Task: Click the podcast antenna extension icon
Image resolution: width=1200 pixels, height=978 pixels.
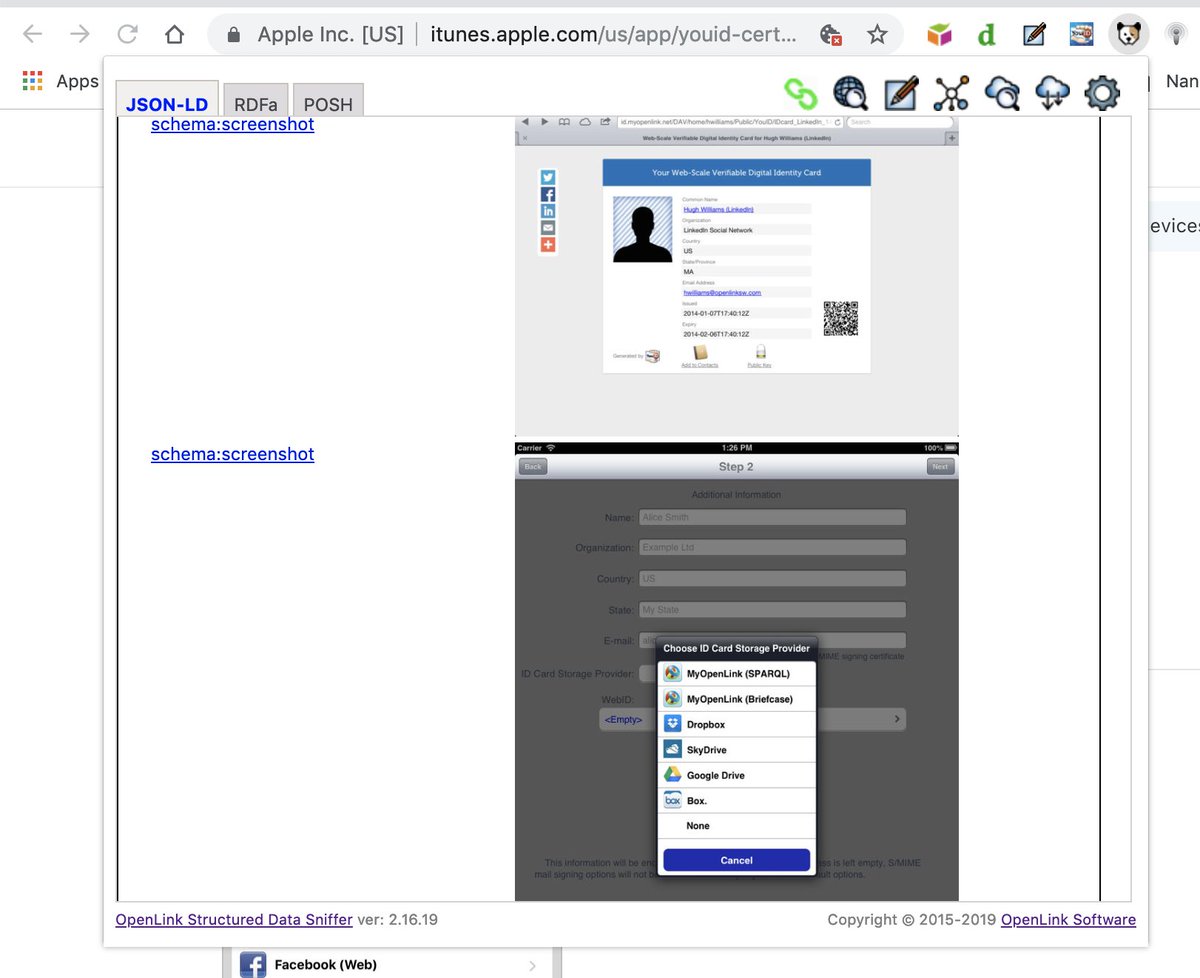Action: pyautogui.click(x=1179, y=35)
